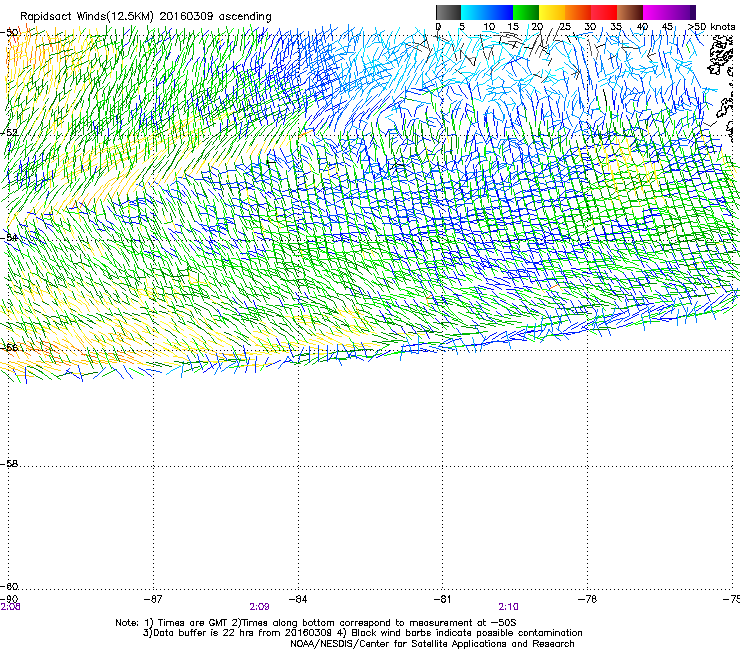740x650 pixels.
Task: Select the orange 25-30 knots legend swatch
Action: [578, 12]
